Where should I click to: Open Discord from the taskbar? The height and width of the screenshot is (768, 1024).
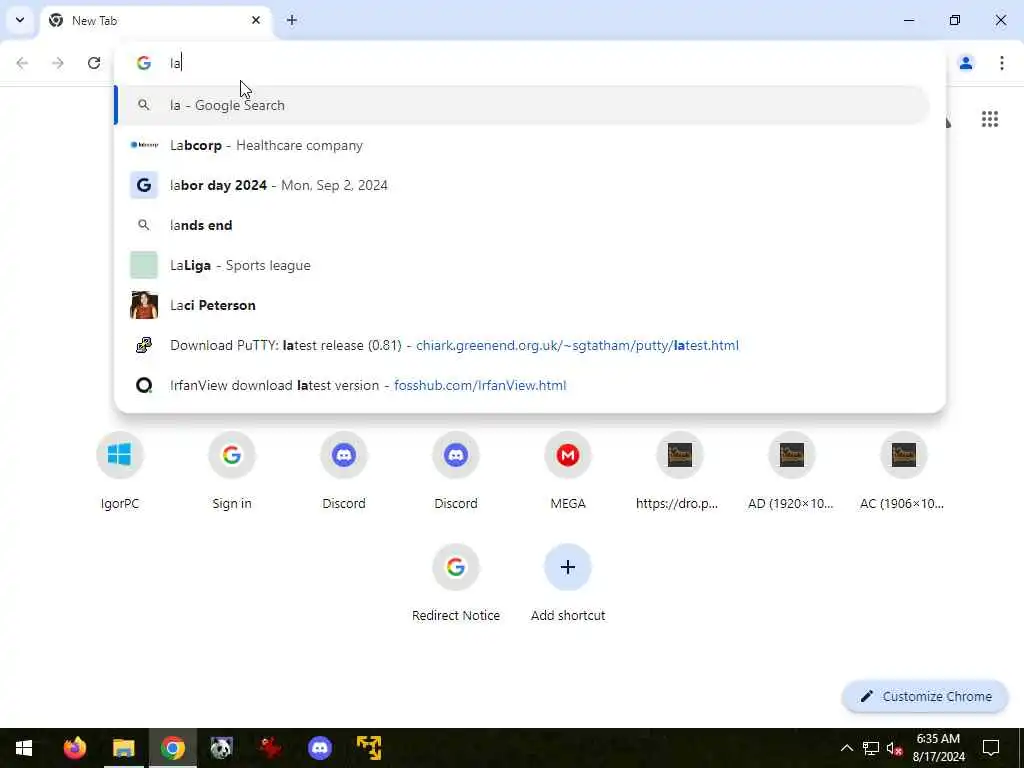point(319,748)
